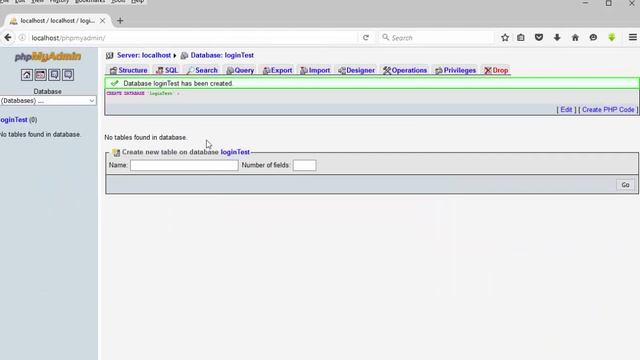
Task: Go back with the browser back arrow
Action: point(8,38)
